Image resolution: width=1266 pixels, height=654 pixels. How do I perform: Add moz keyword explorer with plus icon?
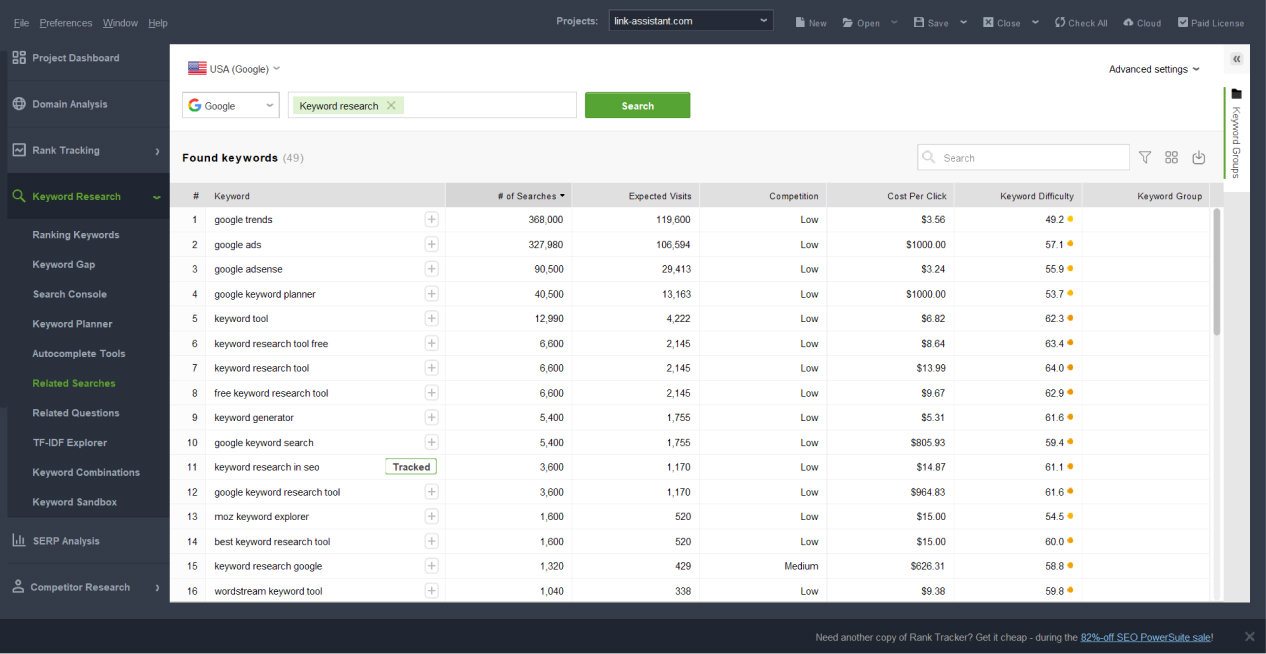431,516
